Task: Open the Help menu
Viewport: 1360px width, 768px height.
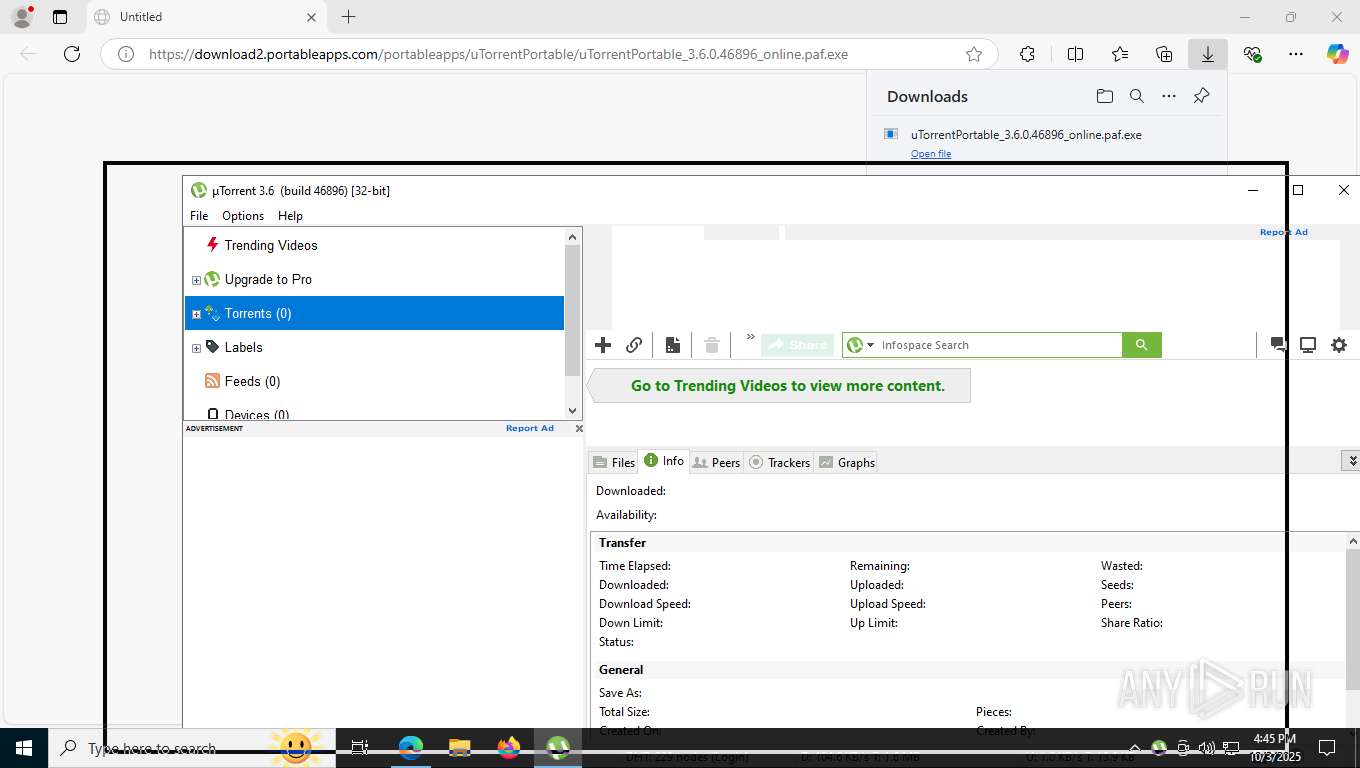Action: (x=290, y=216)
